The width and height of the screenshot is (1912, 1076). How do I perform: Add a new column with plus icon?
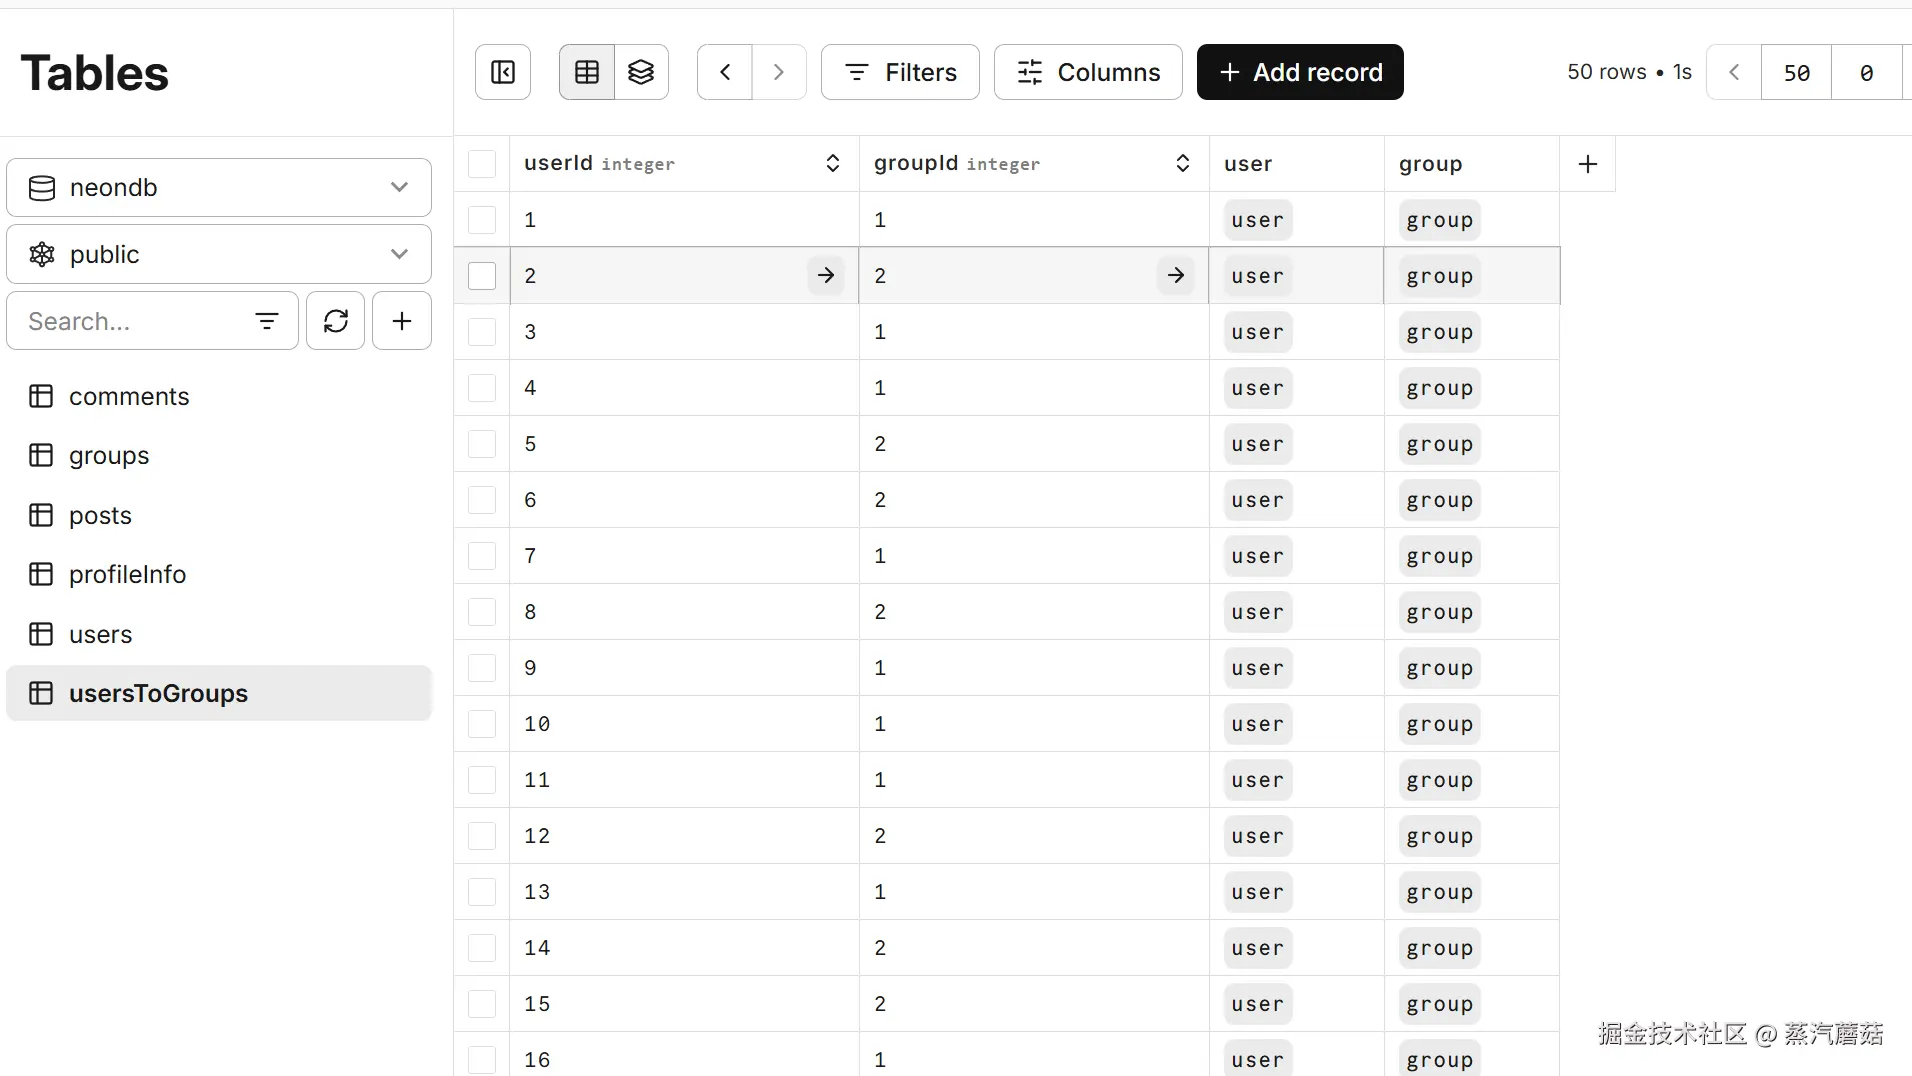(x=1588, y=164)
